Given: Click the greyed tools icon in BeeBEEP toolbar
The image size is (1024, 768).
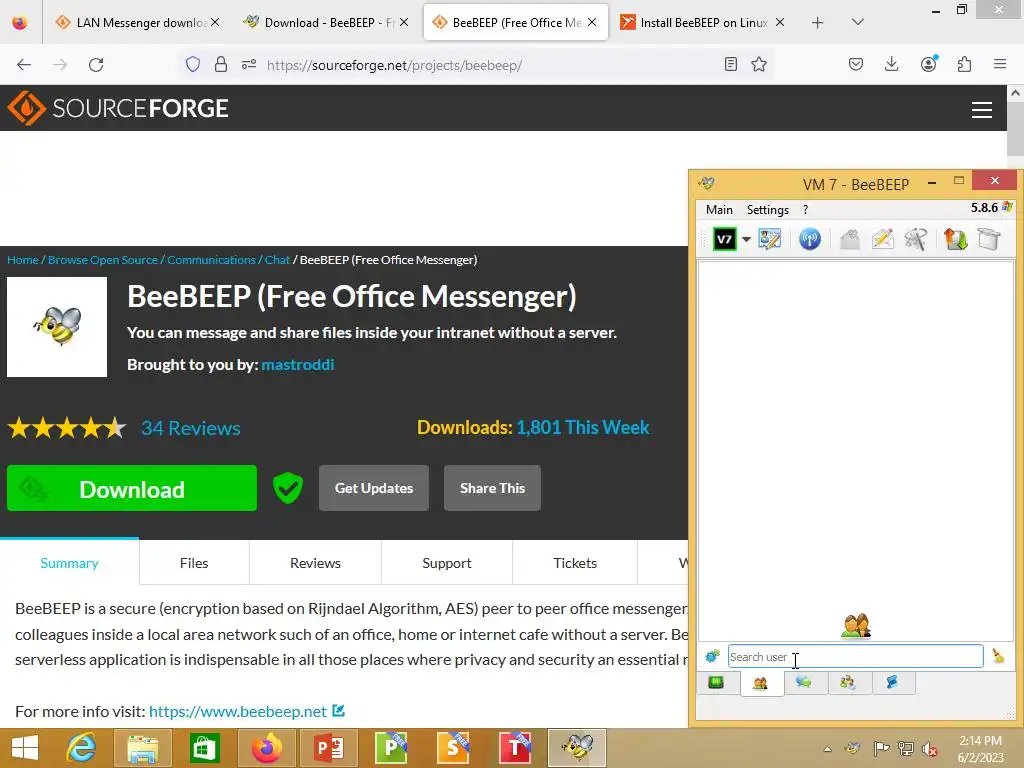Looking at the screenshot, I should [916, 239].
